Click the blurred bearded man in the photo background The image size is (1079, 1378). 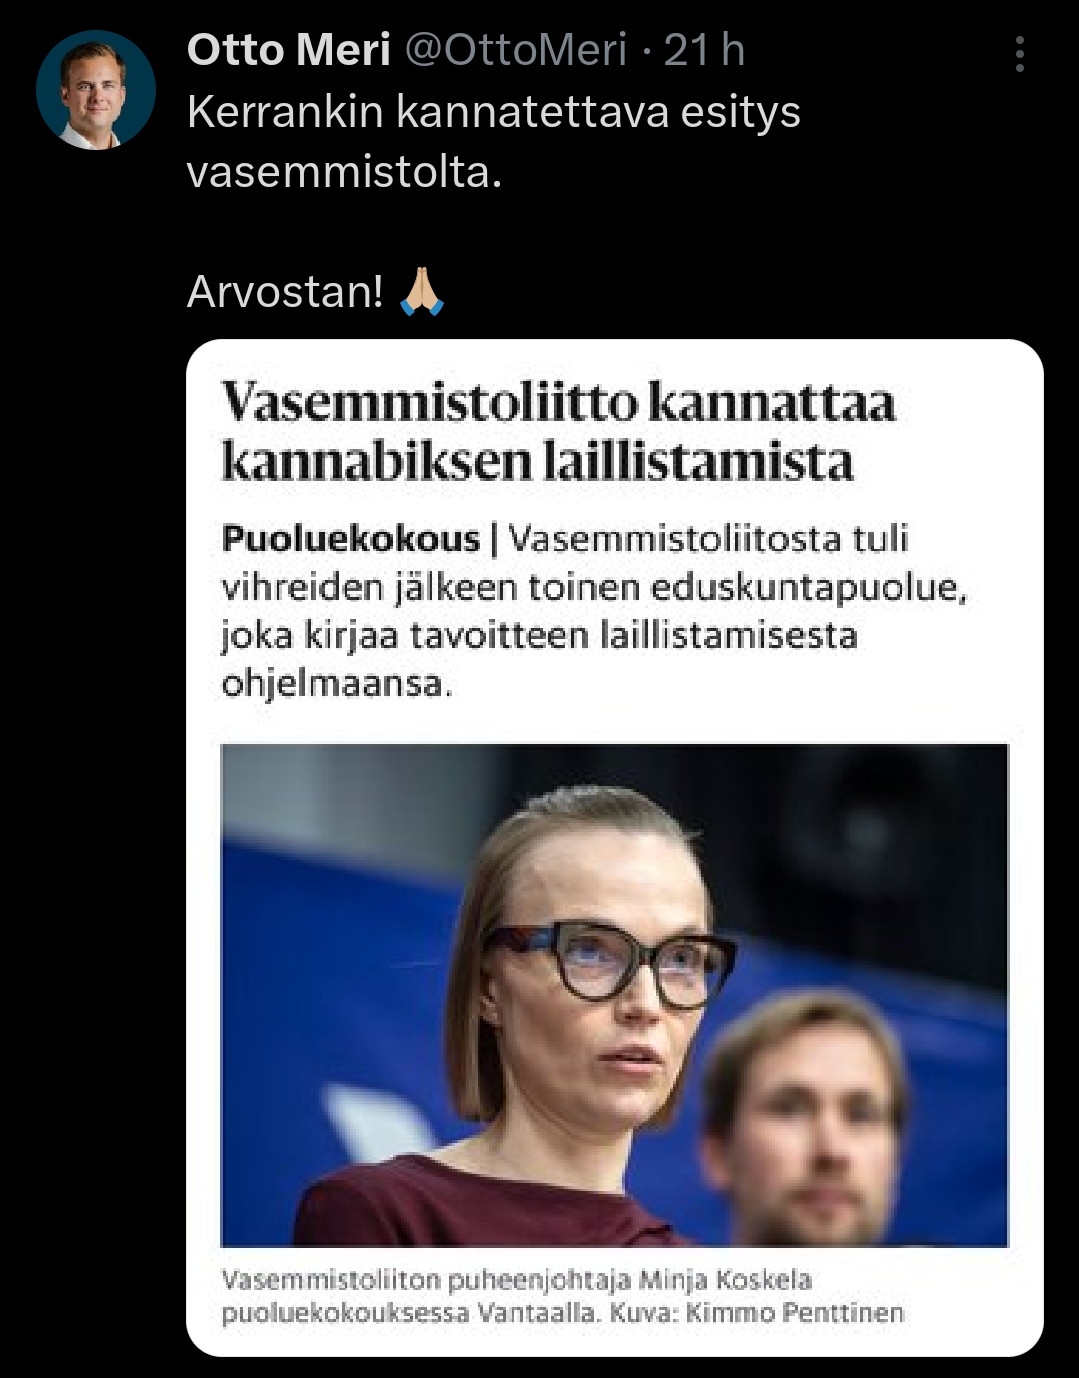808,1120
